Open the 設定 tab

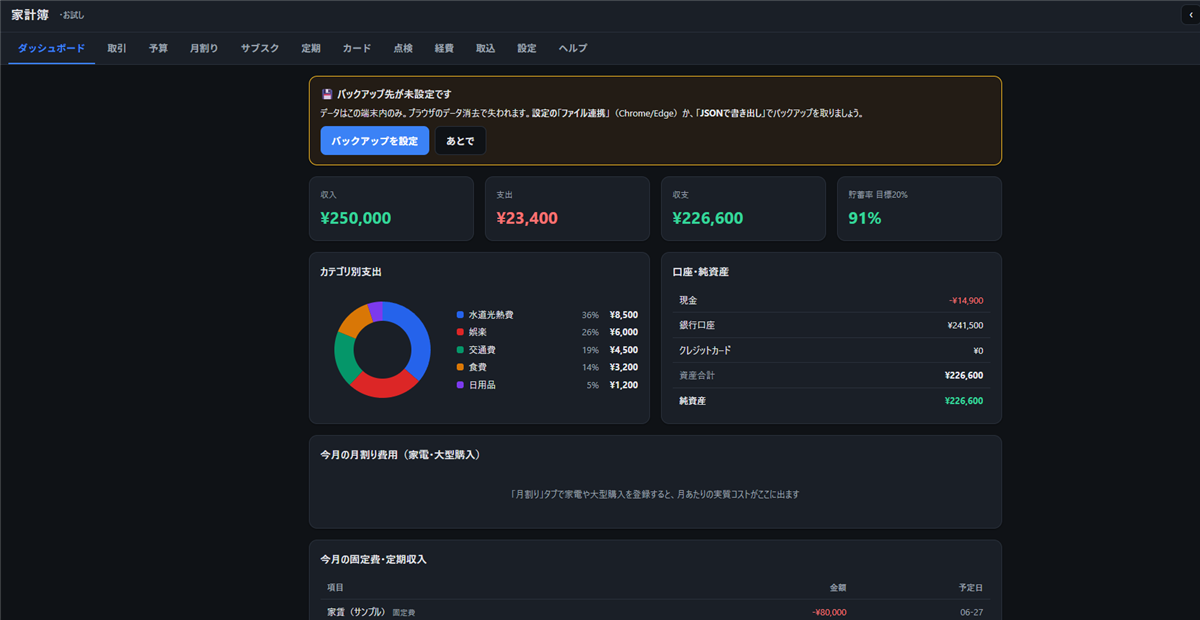527,48
